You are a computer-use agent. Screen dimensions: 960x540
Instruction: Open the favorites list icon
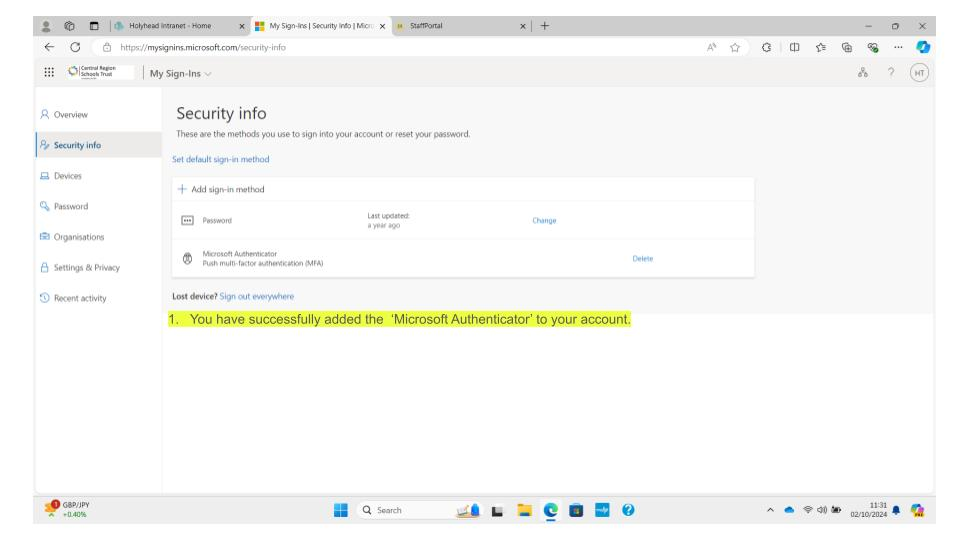(820, 47)
